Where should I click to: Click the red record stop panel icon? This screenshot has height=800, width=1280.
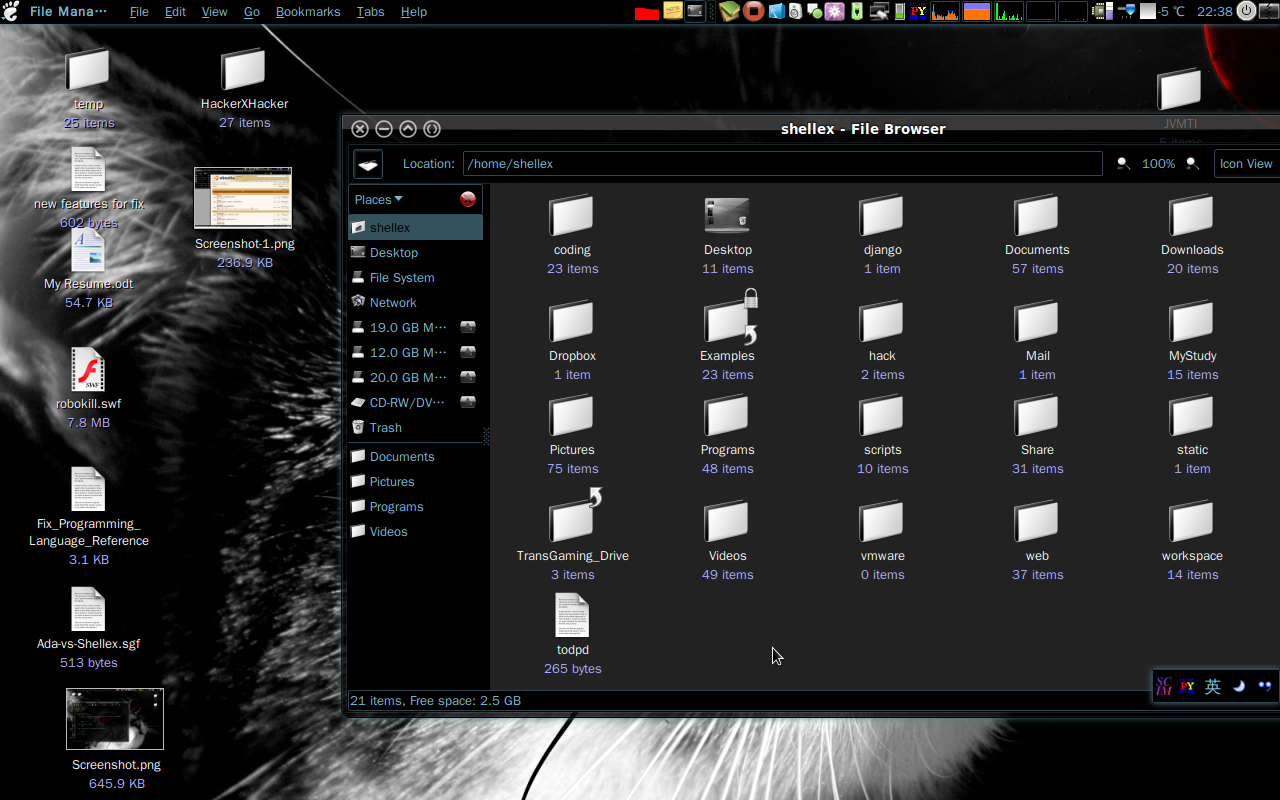point(754,12)
